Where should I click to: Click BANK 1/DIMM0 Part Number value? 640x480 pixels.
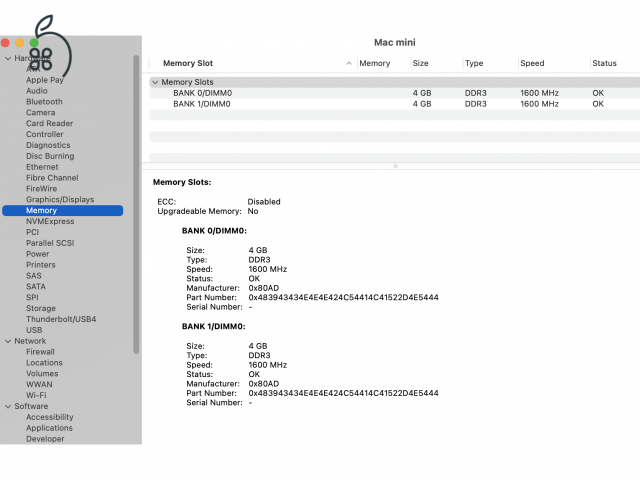343,393
